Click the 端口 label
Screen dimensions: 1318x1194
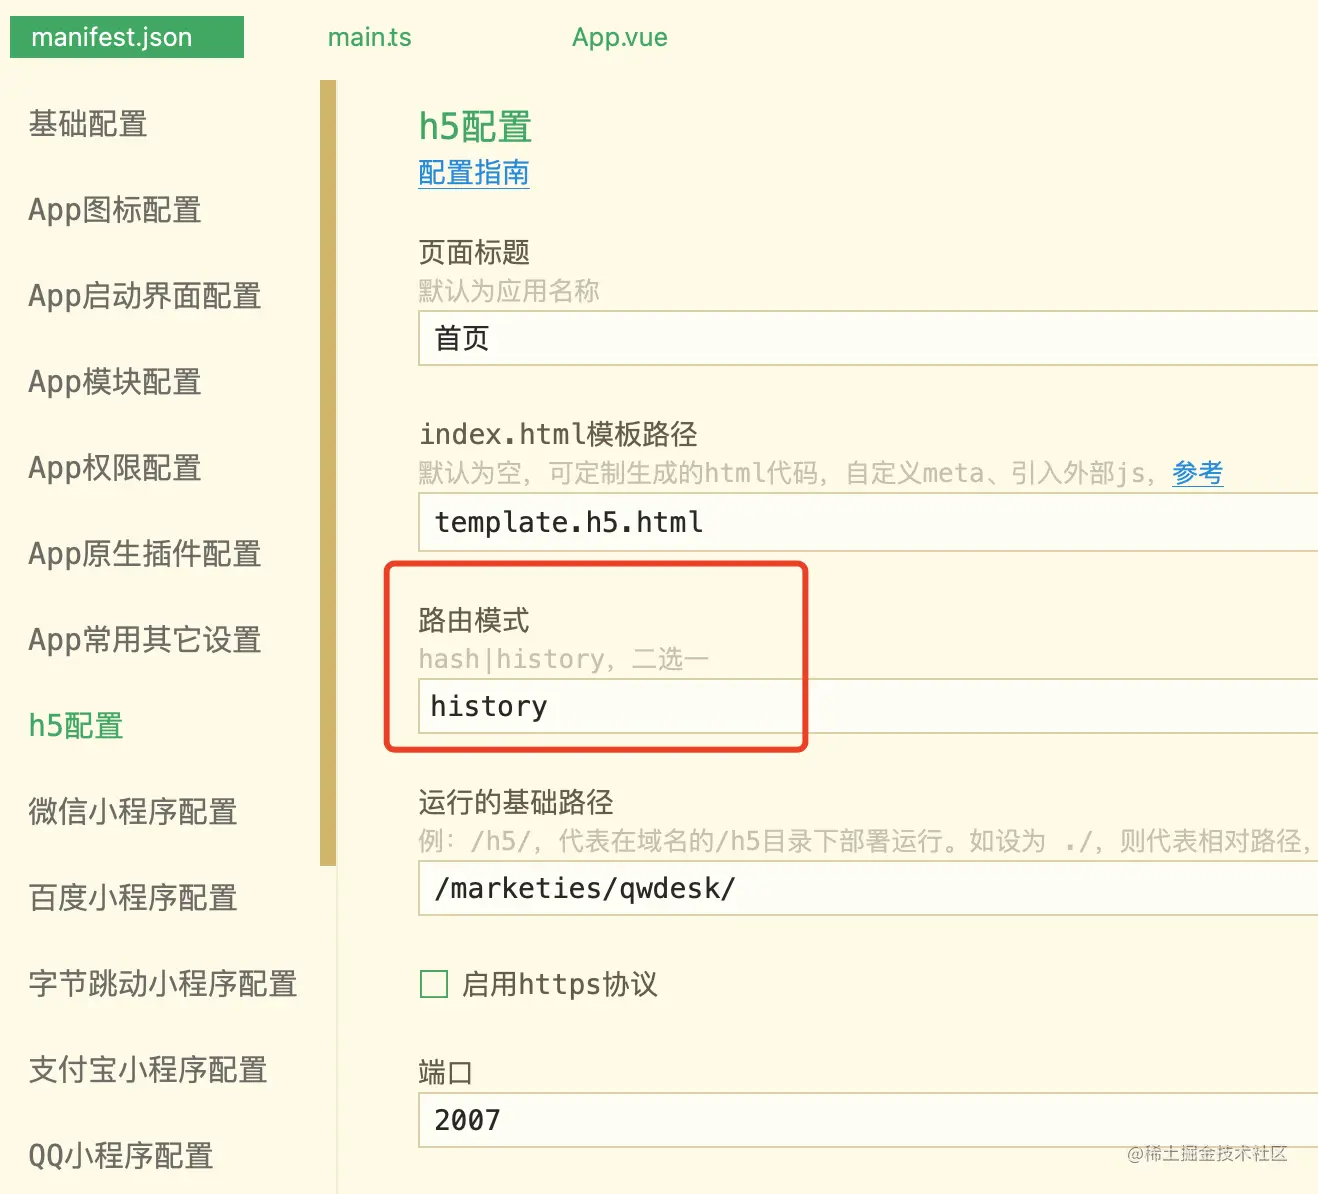tap(445, 1073)
